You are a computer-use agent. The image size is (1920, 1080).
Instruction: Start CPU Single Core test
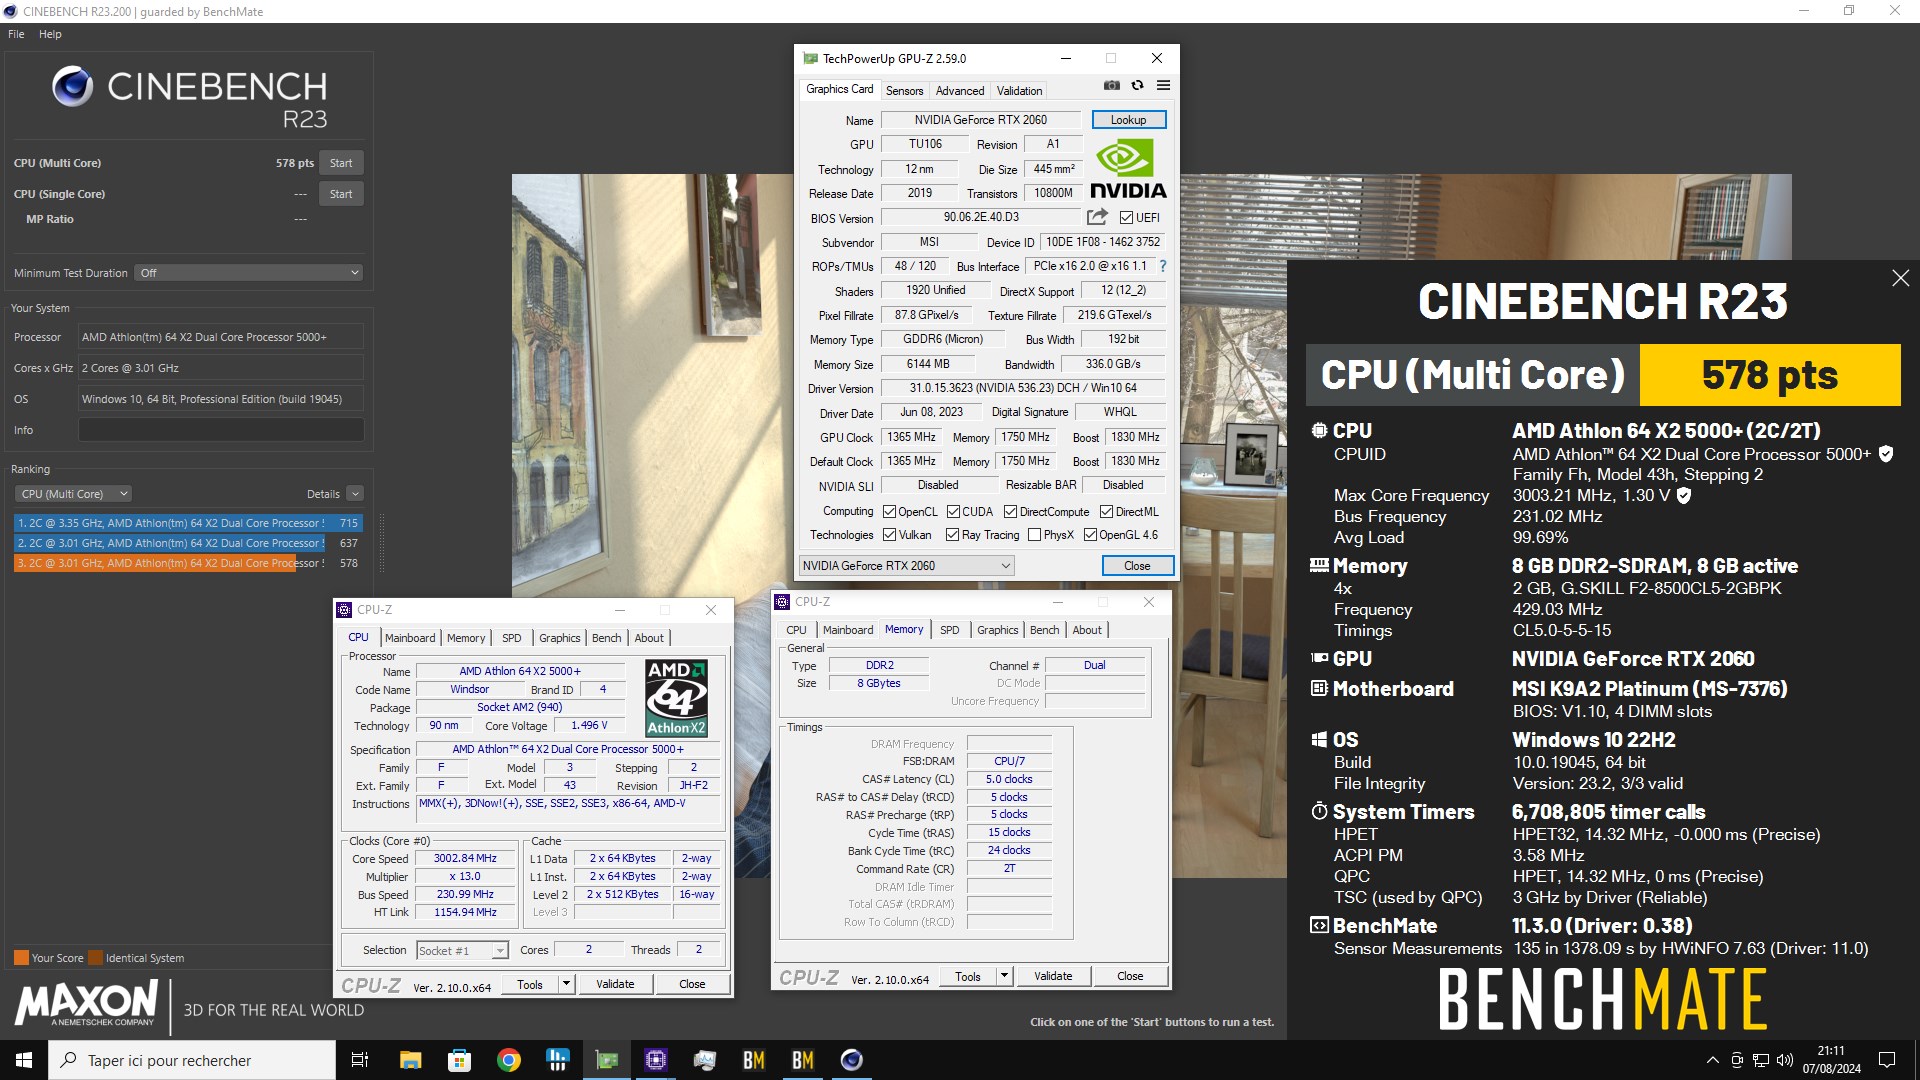tap(341, 194)
